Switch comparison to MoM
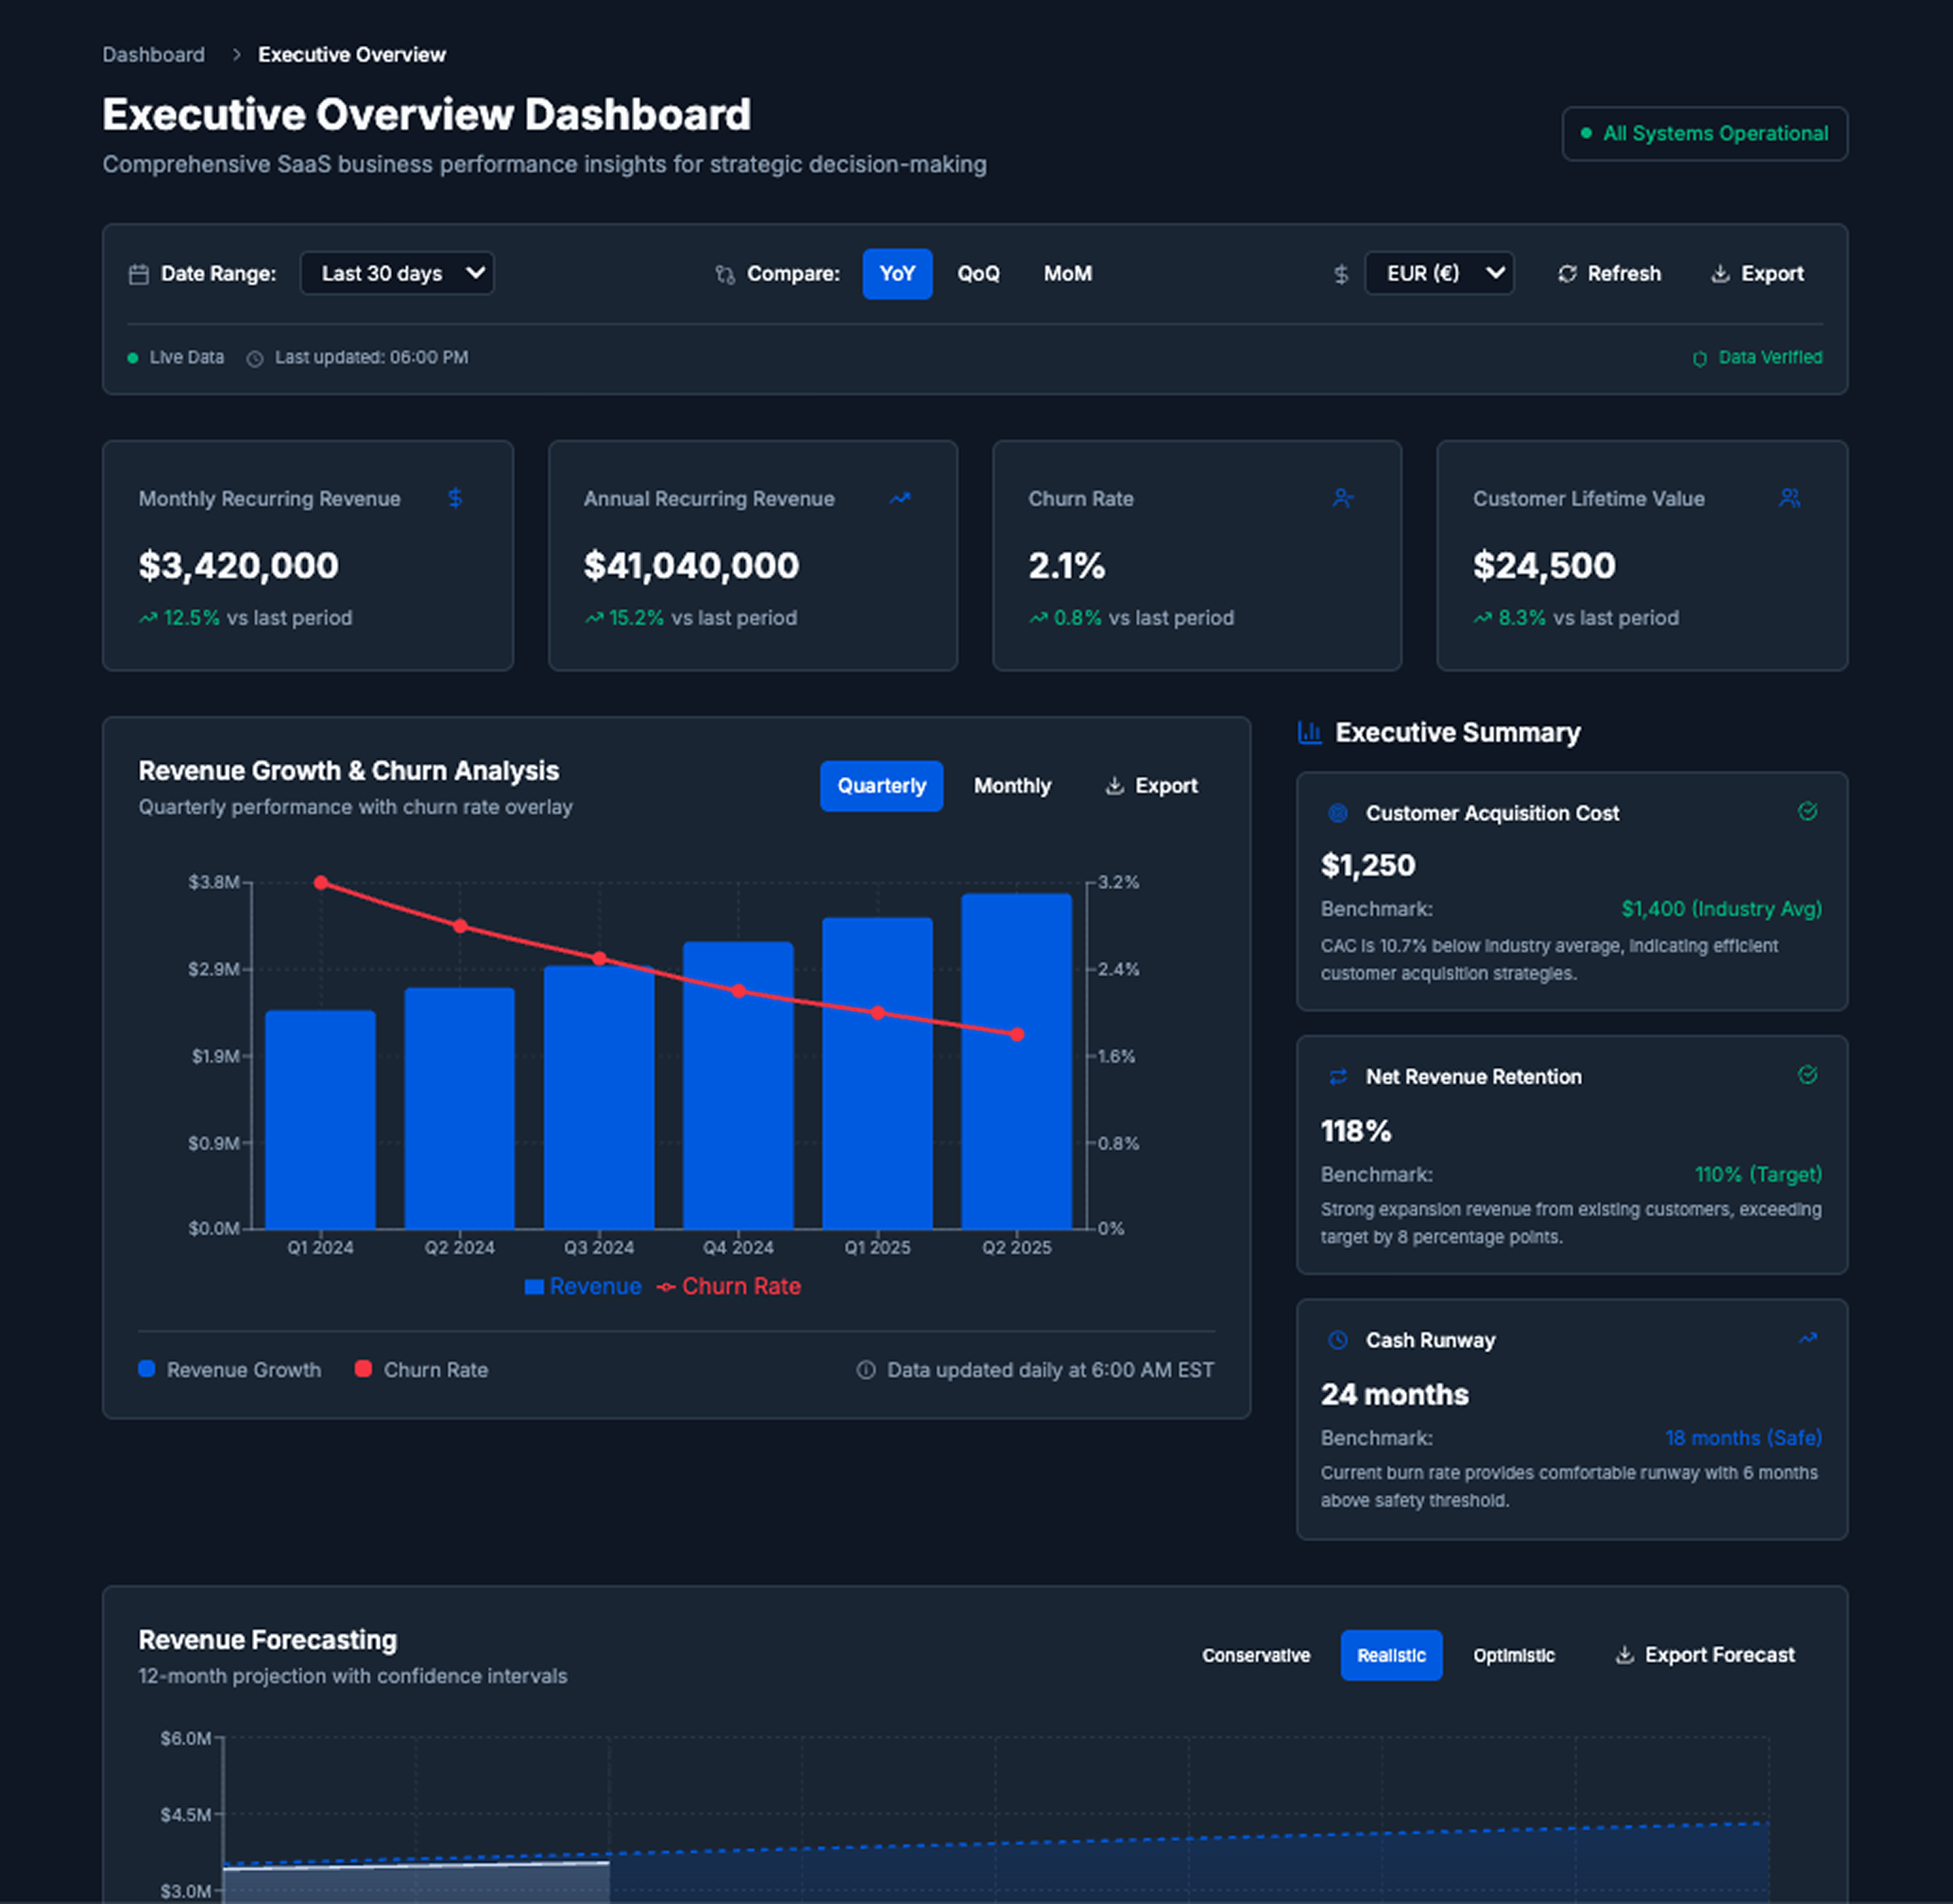Image resolution: width=1953 pixels, height=1904 pixels. (x=1067, y=274)
